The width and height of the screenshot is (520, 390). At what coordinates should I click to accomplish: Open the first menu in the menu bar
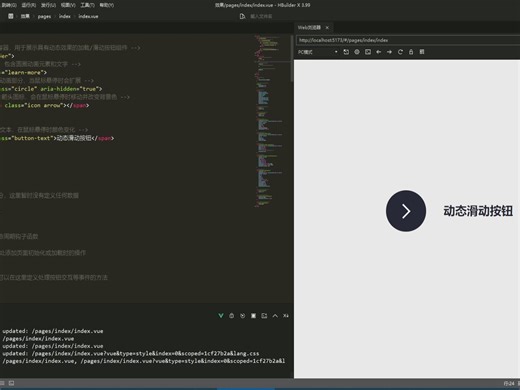(9, 5)
